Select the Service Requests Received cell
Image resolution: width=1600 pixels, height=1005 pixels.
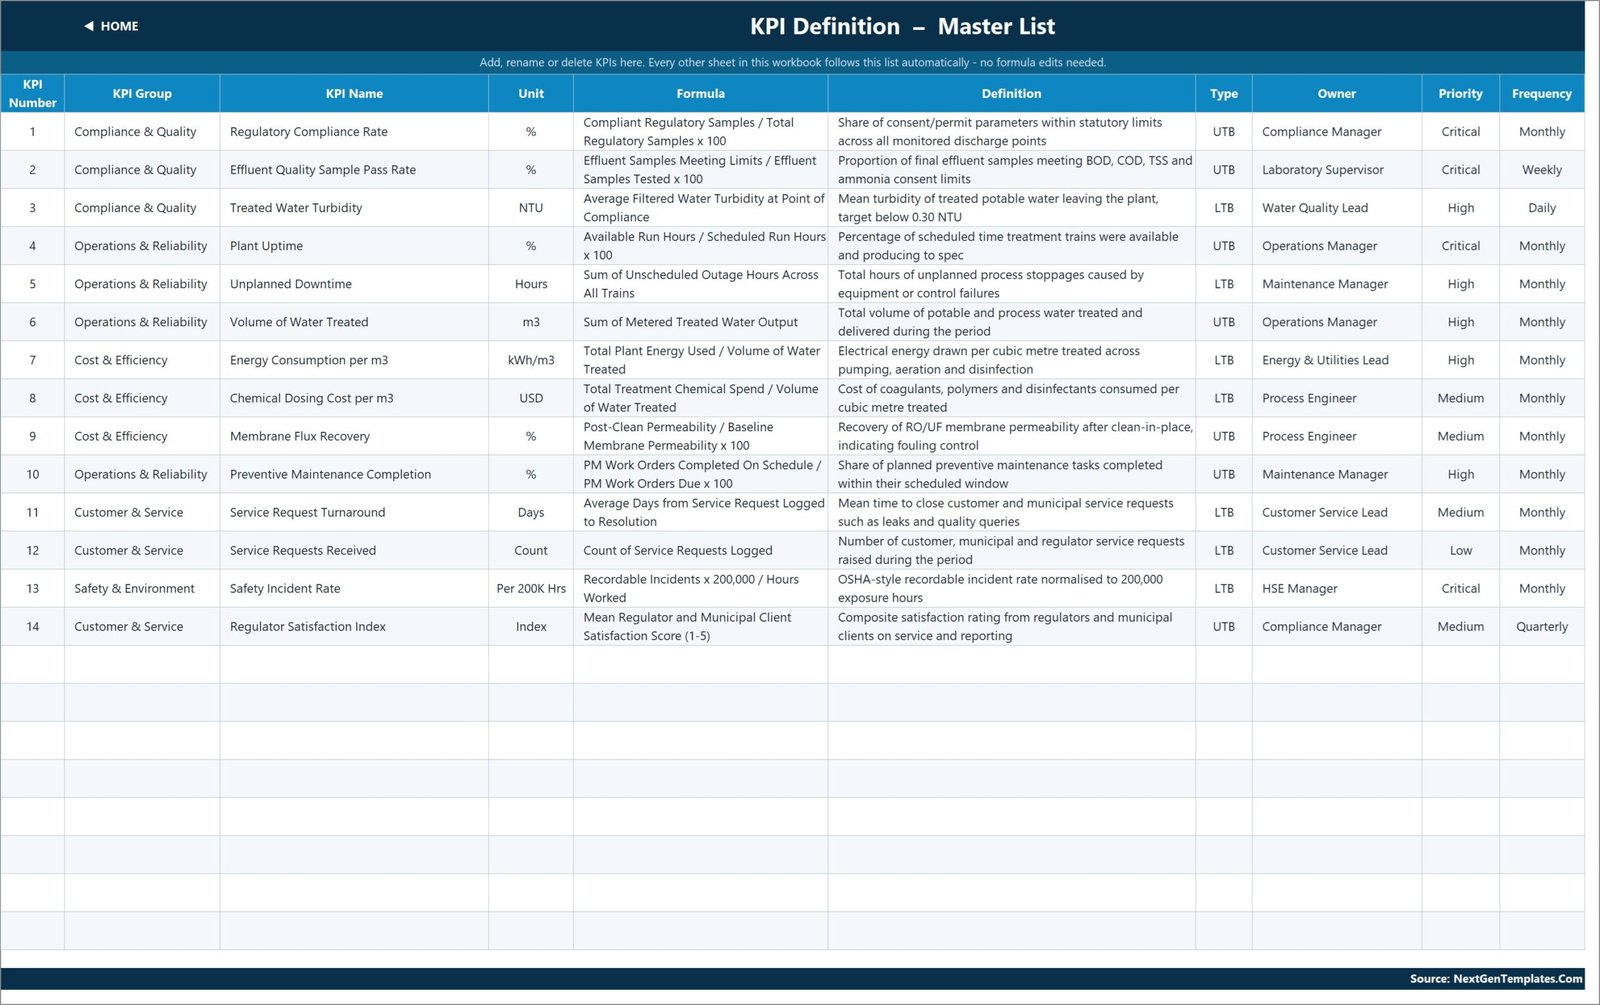point(354,550)
